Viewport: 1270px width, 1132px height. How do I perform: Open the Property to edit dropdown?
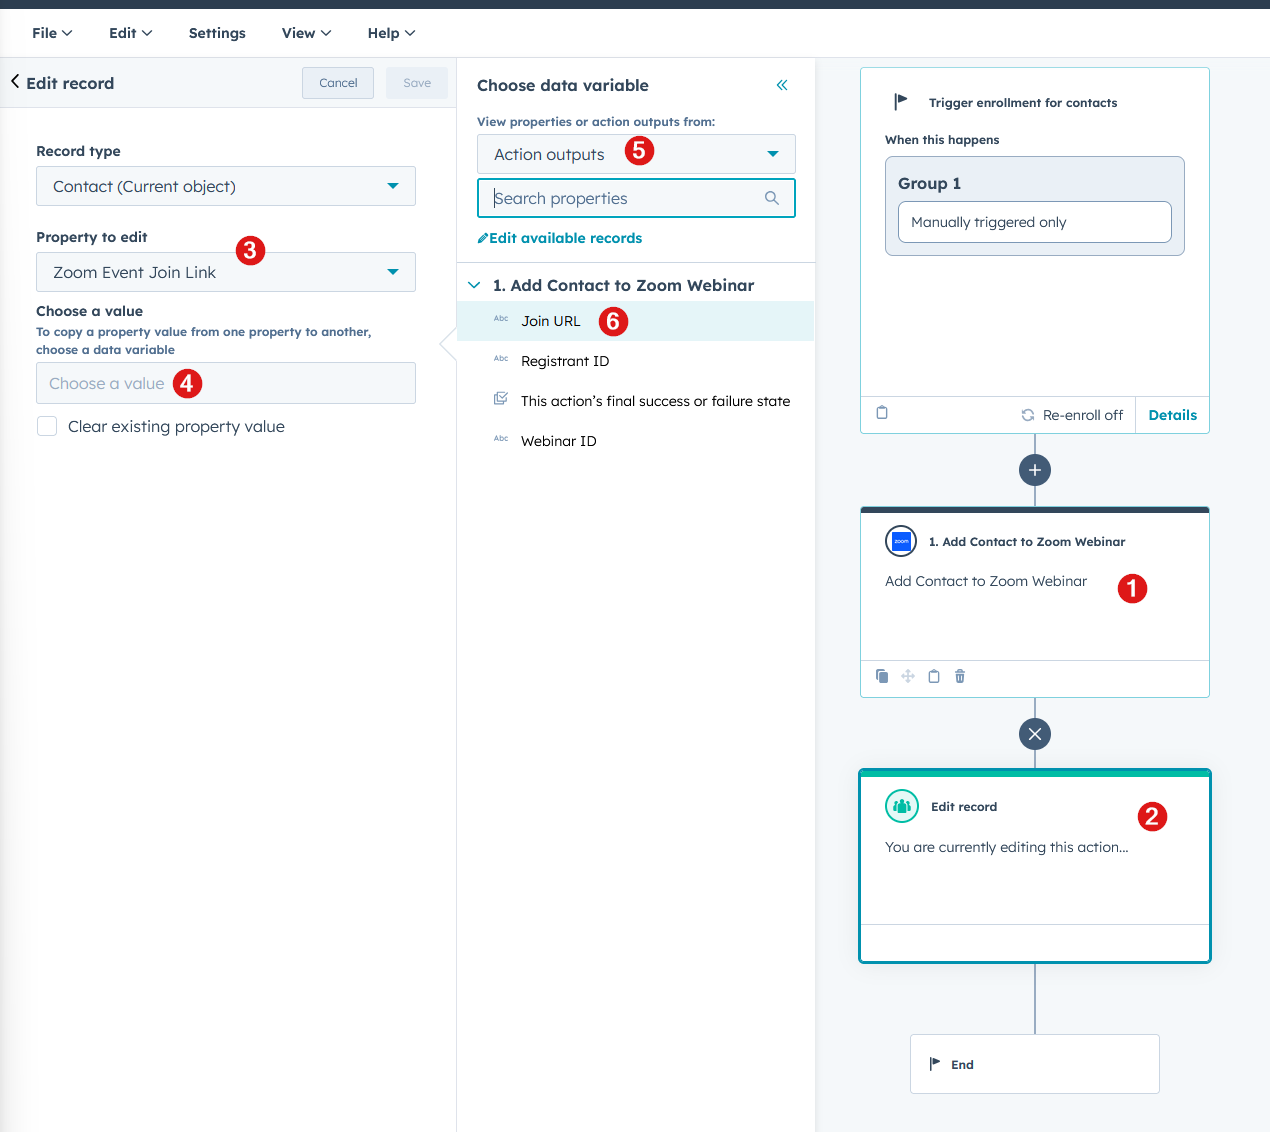tap(226, 272)
